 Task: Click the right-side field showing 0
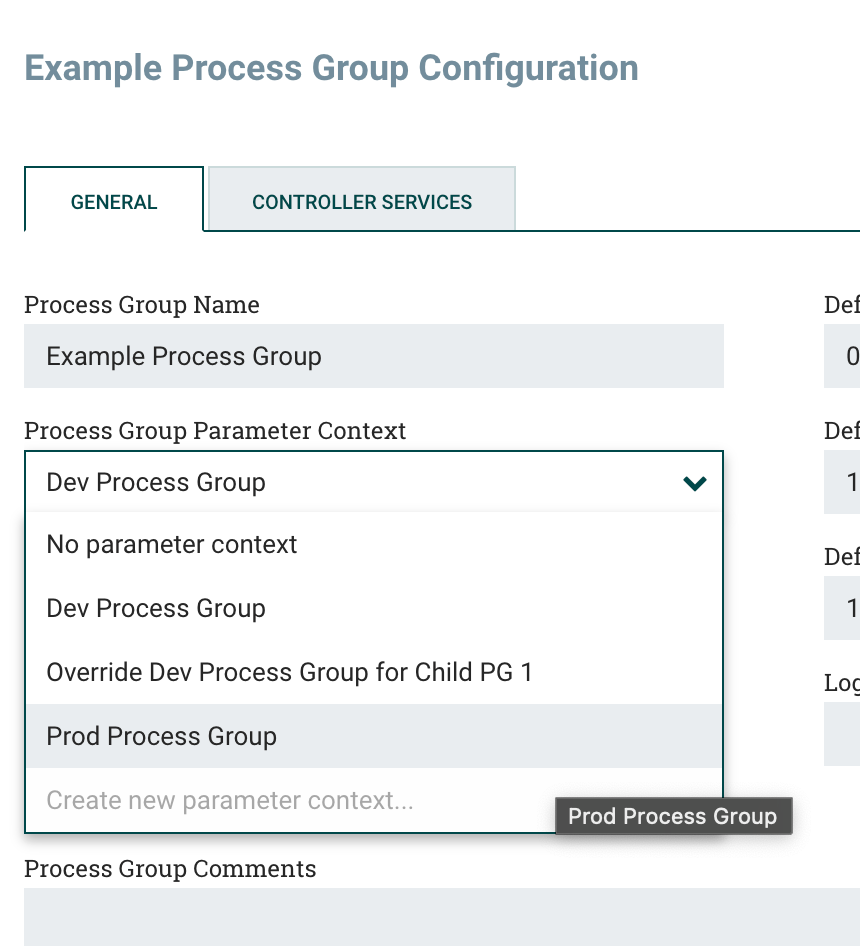843,356
